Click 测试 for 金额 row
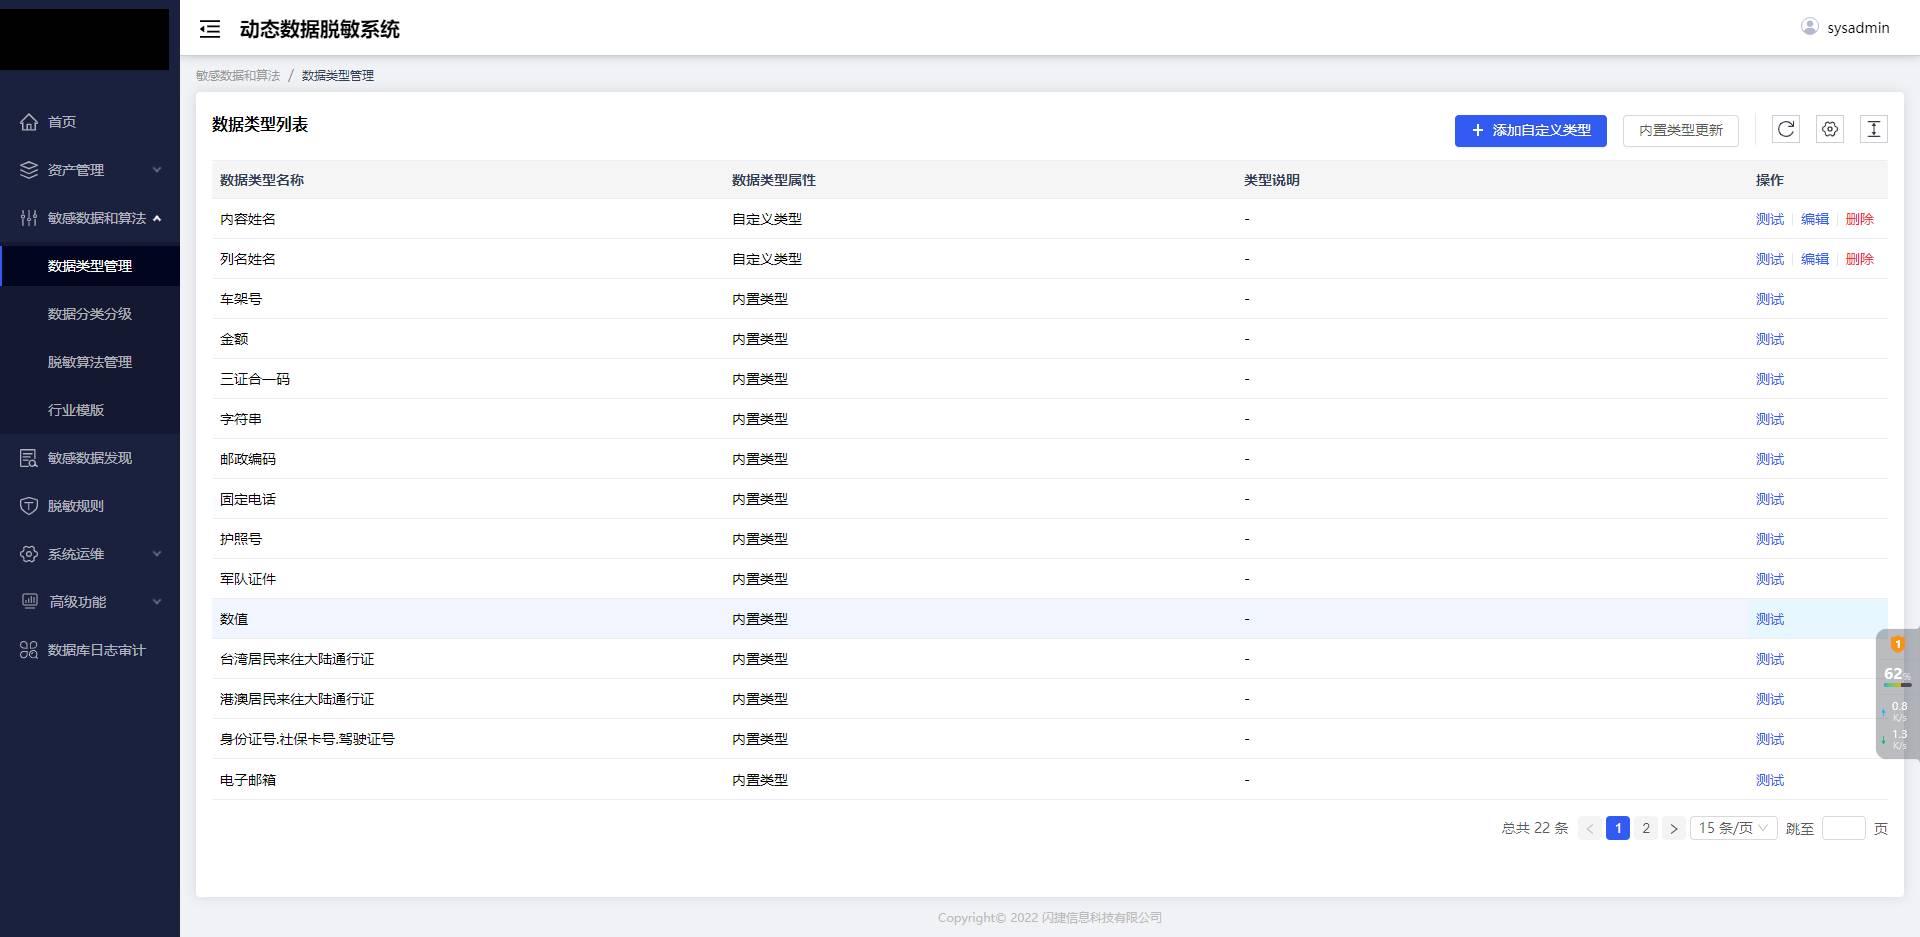Screen dimensions: 1920x937 1770,339
